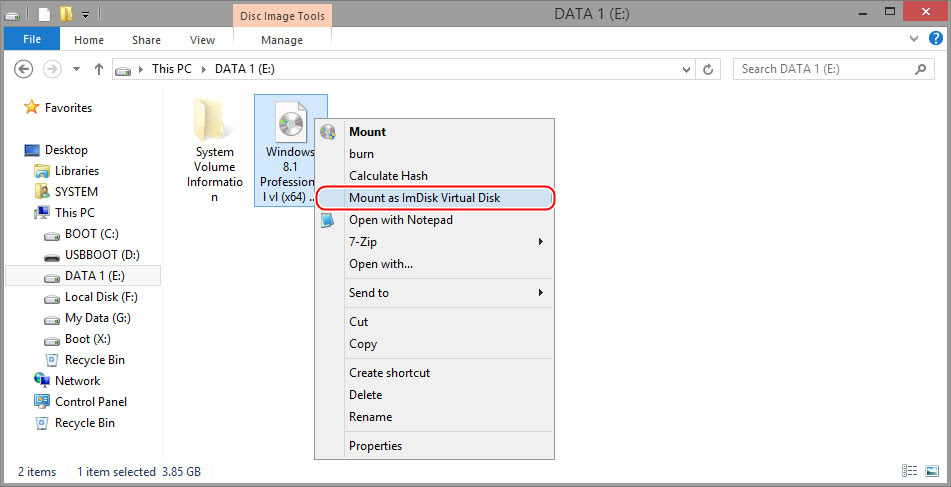Viewport: 951px width, 487px height.
Task: Switch to large icons view in status bar
Action: pos(932,471)
